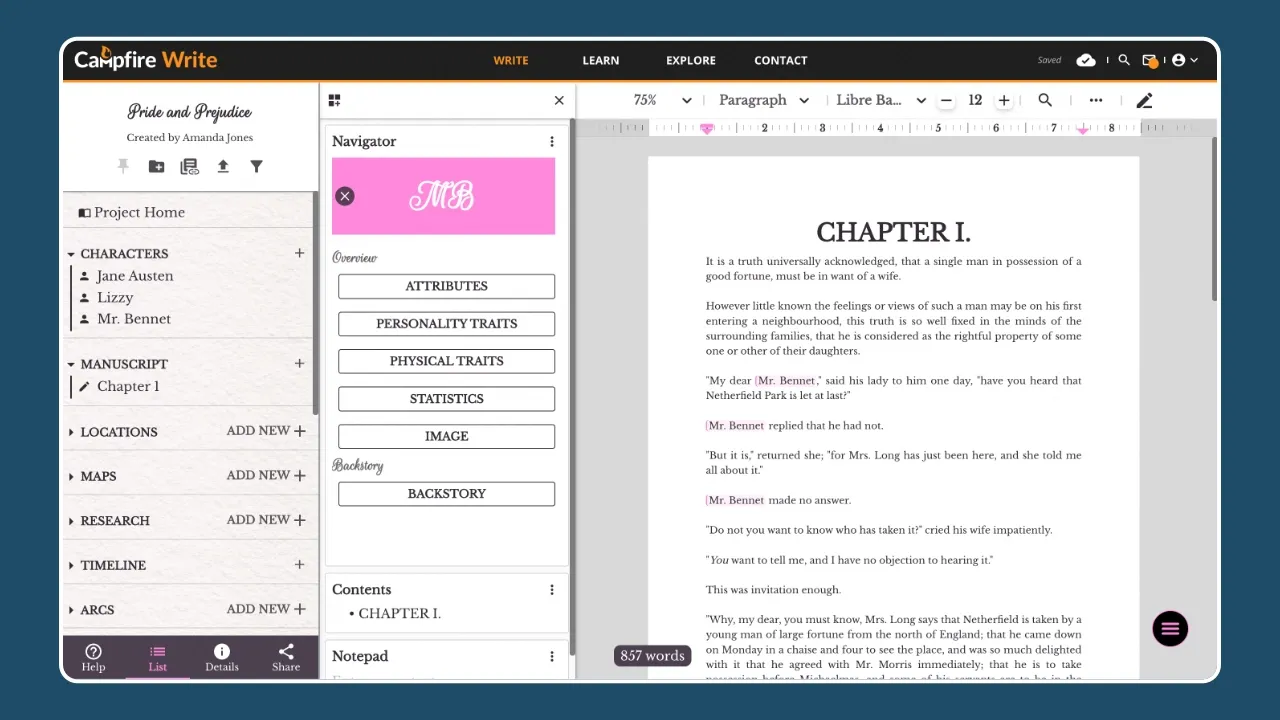The width and height of the screenshot is (1280, 720).
Task: Change zoom using the 75% dropdown
Action: 660,100
